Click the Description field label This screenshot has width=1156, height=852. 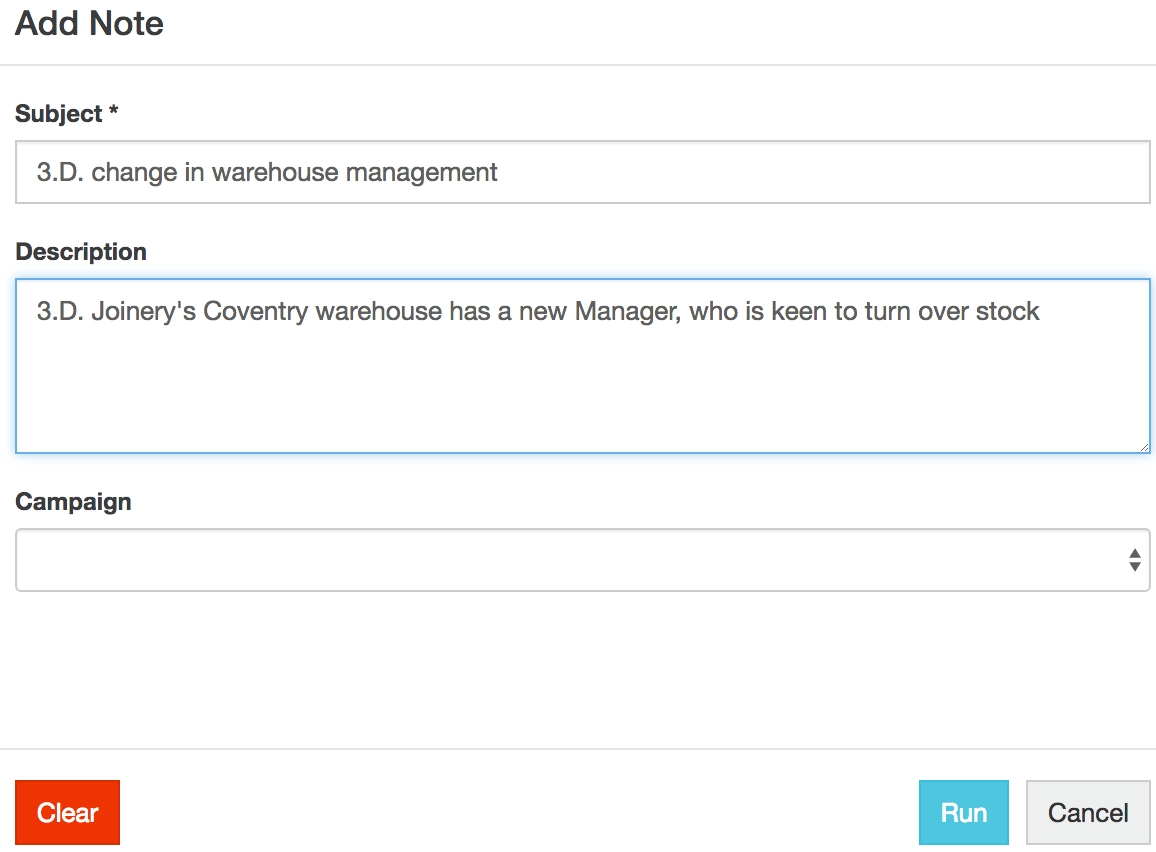click(x=81, y=252)
